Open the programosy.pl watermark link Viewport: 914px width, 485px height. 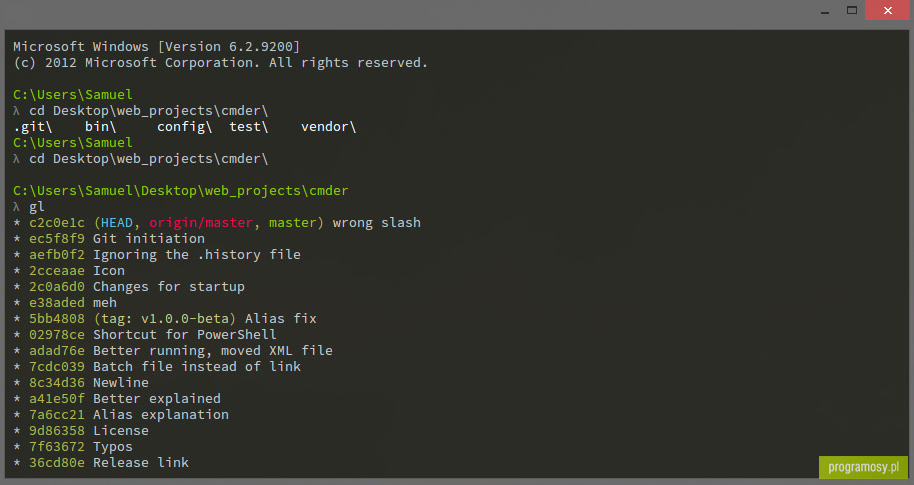(863, 468)
